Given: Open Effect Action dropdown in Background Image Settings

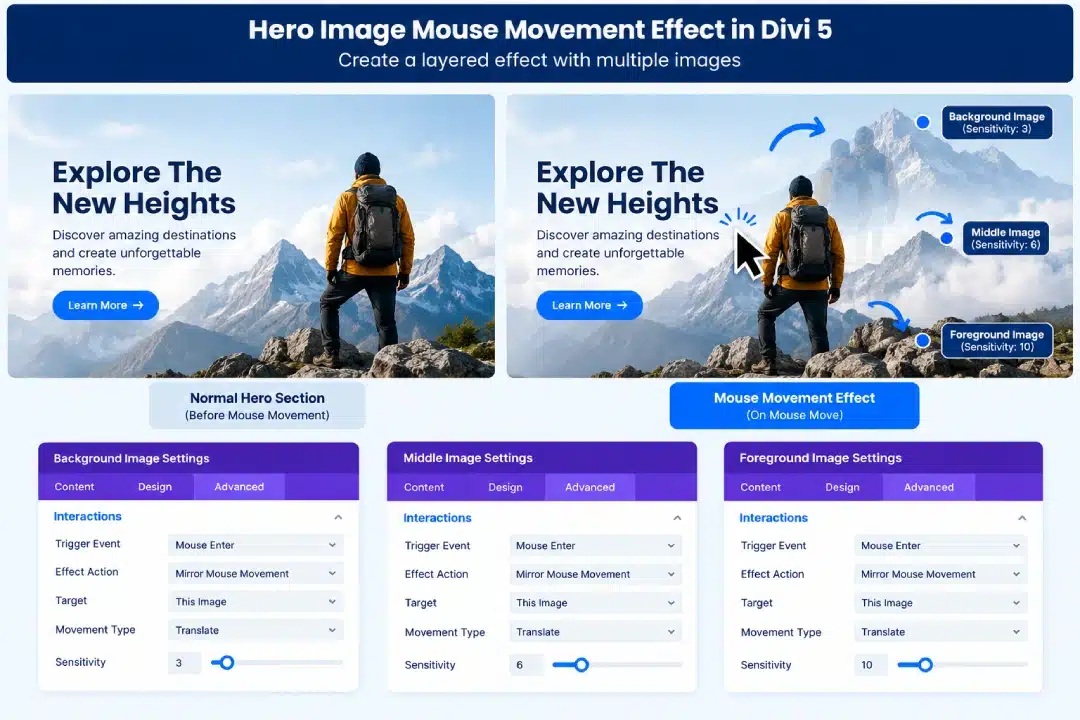Looking at the screenshot, I should (x=256, y=573).
